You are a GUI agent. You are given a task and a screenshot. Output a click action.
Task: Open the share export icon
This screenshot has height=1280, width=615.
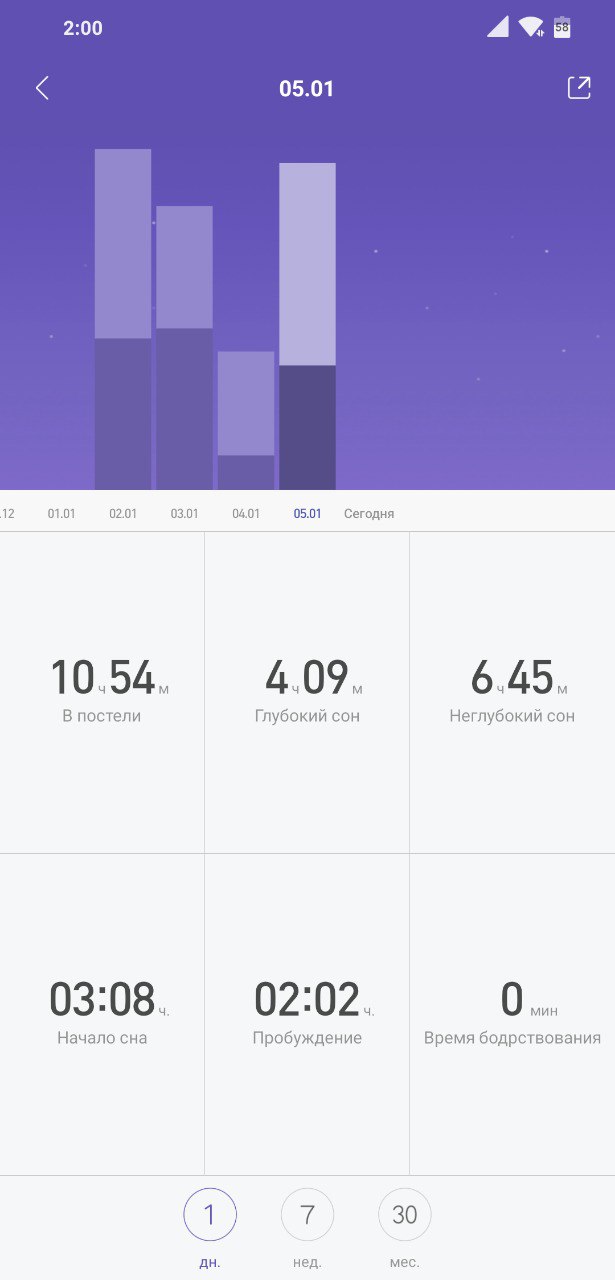(579, 88)
